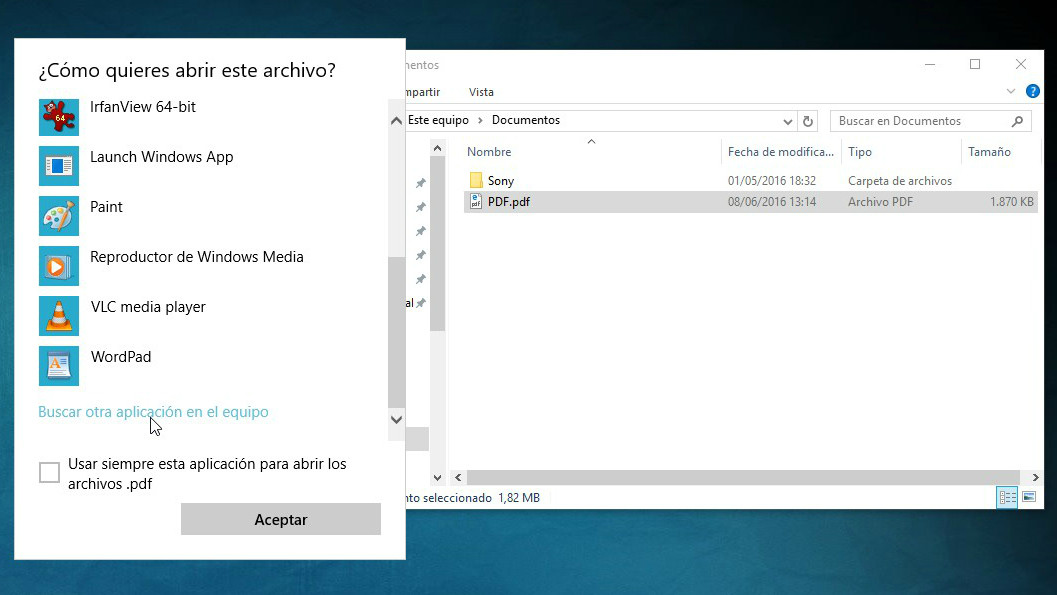This screenshot has height=595, width=1057.
Task: Expand the Este equipo breadcrumb arrow
Action: [480, 121]
